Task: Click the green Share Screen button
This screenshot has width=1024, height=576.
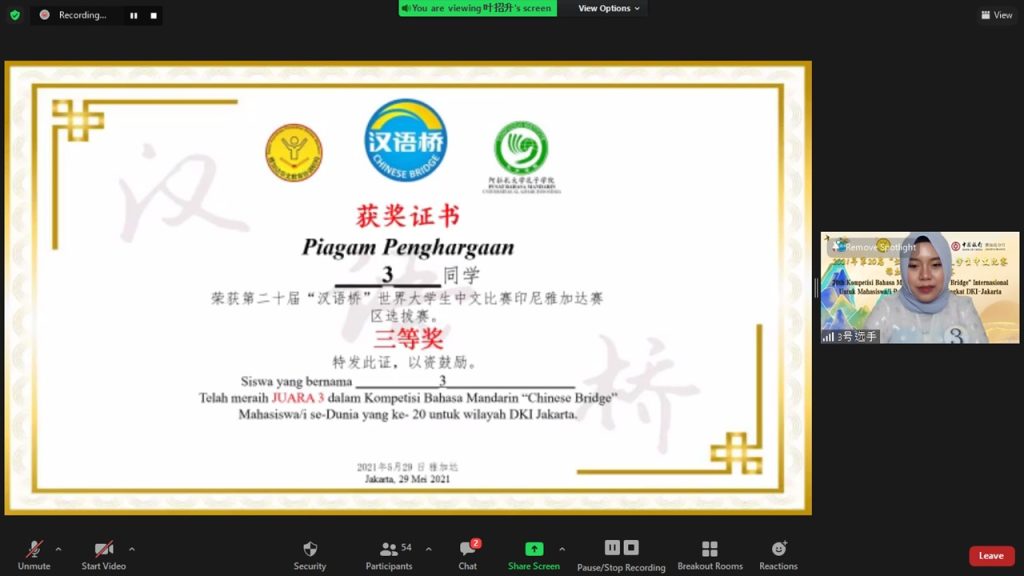Action: (534, 556)
